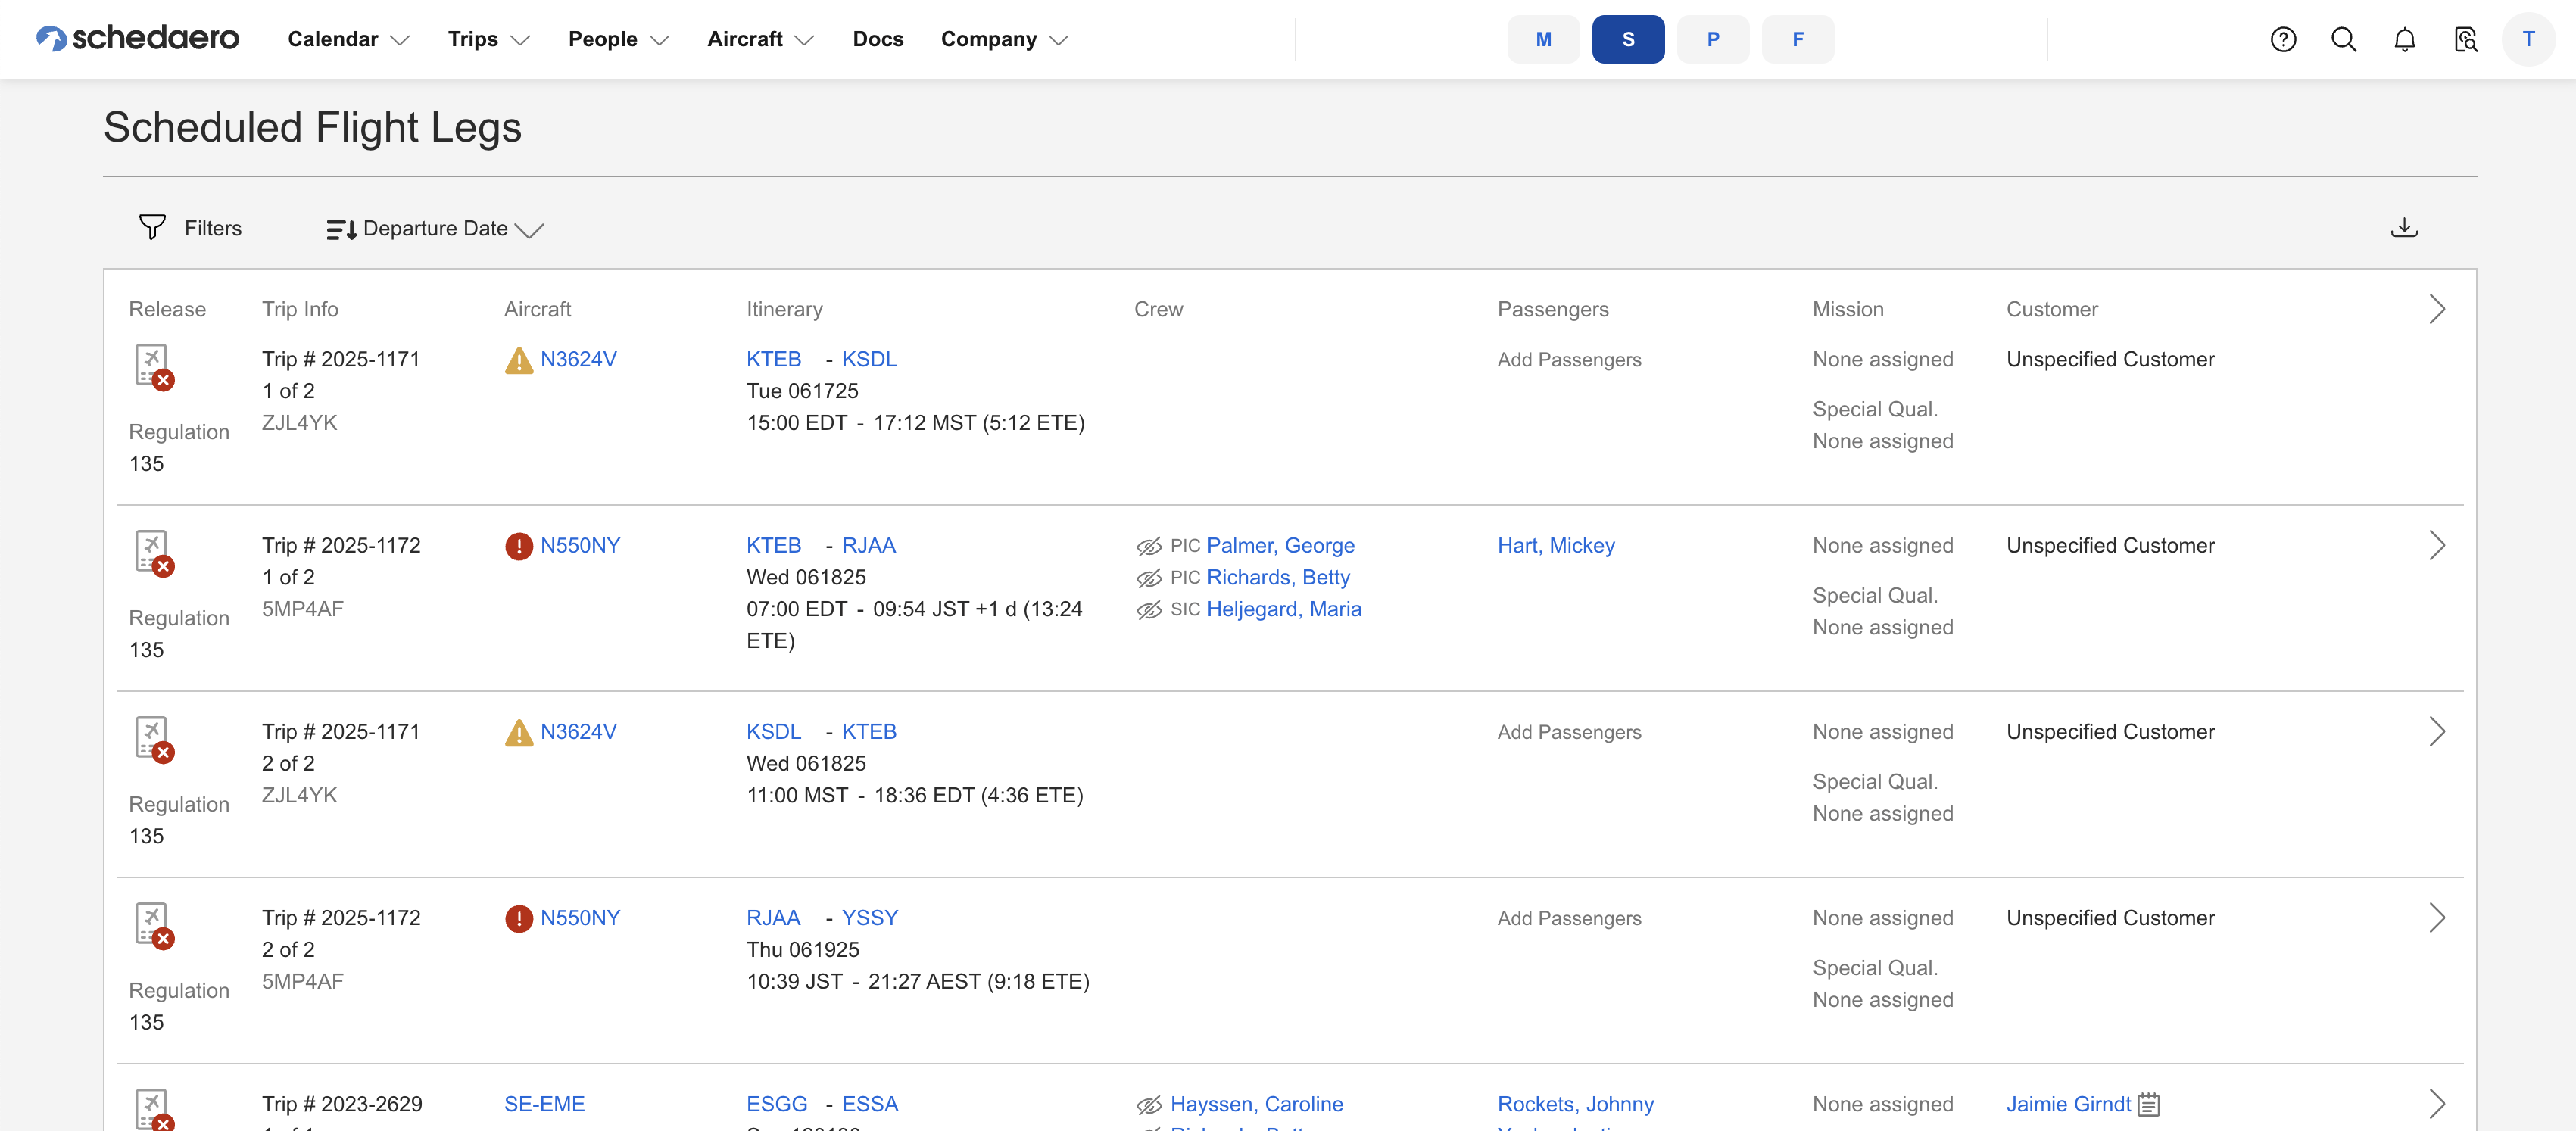Click release icon for KTEB - KSDL leg

point(154,367)
